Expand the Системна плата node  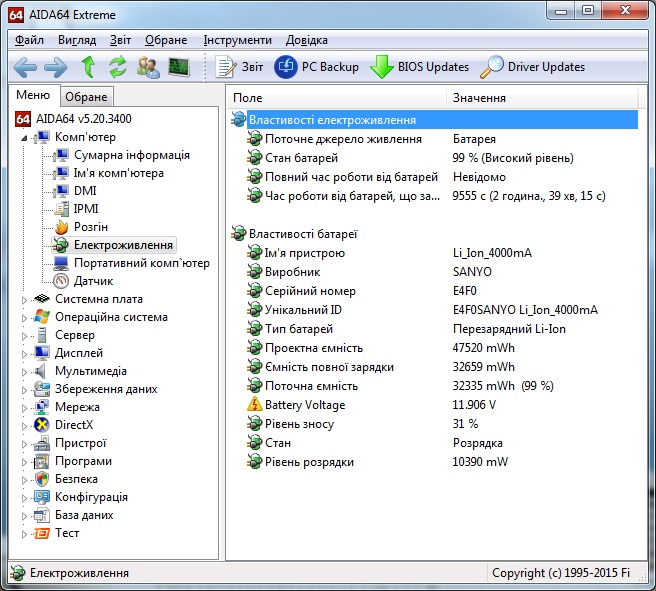click(24, 299)
